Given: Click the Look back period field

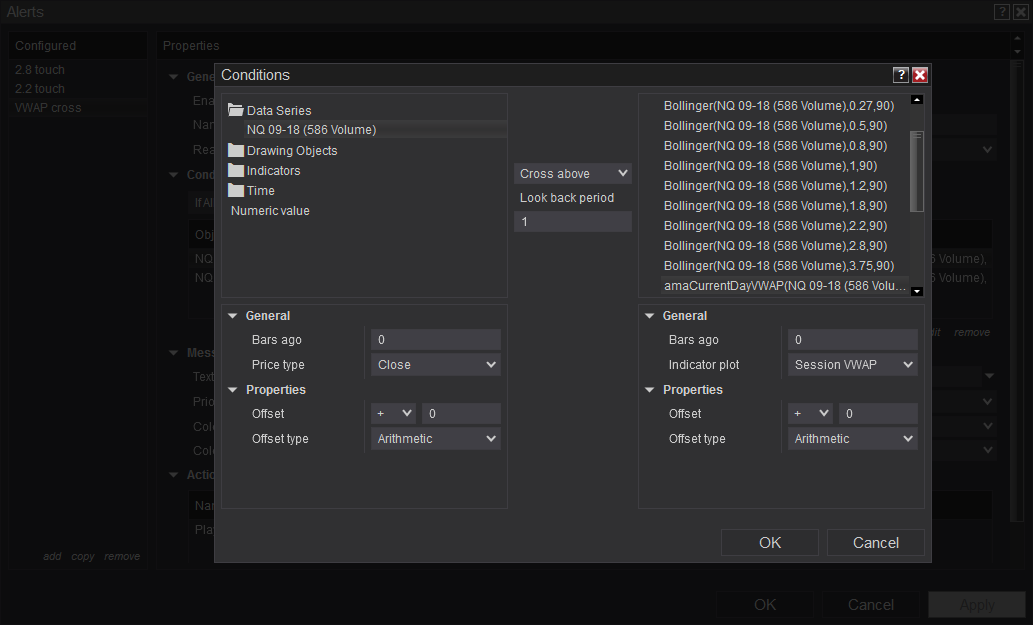Looking at the screenshot, I should (x=572, y=222).
